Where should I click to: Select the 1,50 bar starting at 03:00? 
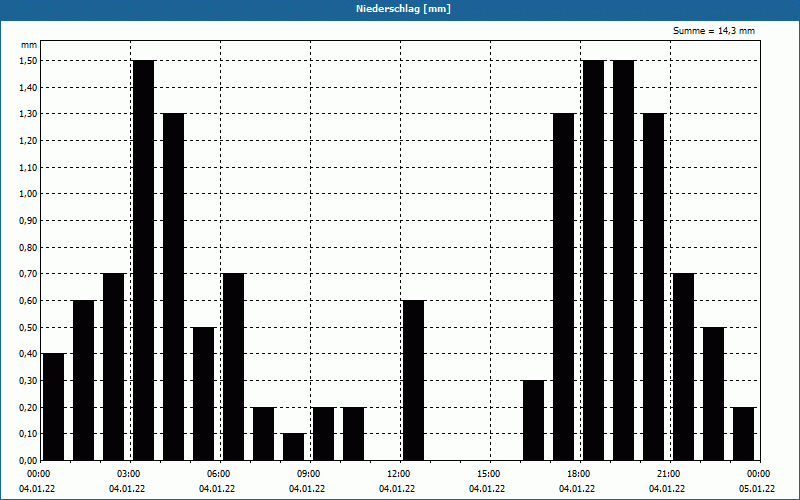(x=143, y=260)
